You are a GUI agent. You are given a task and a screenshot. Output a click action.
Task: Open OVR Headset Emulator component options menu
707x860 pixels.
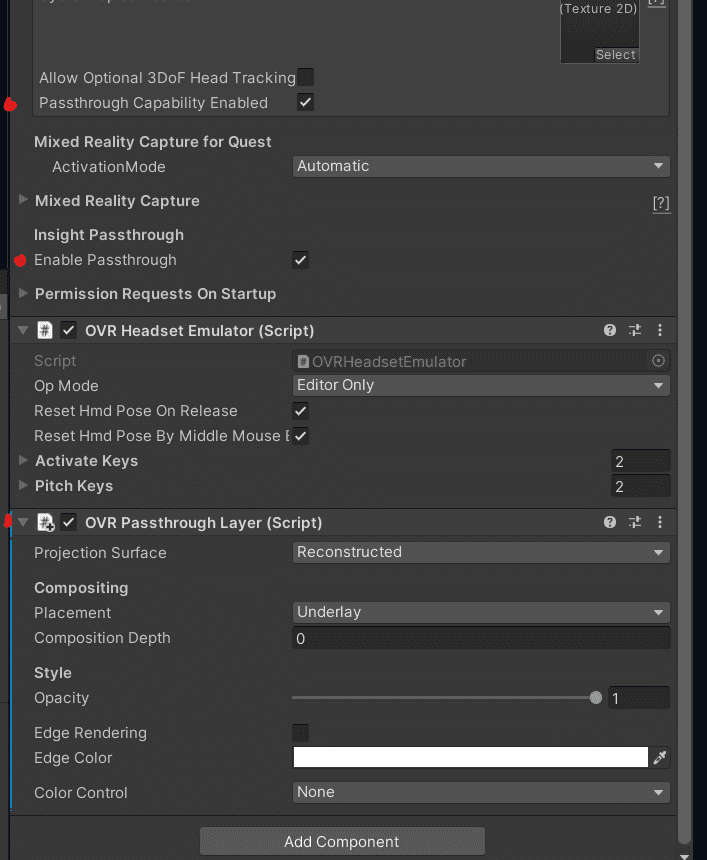(660, 330)
